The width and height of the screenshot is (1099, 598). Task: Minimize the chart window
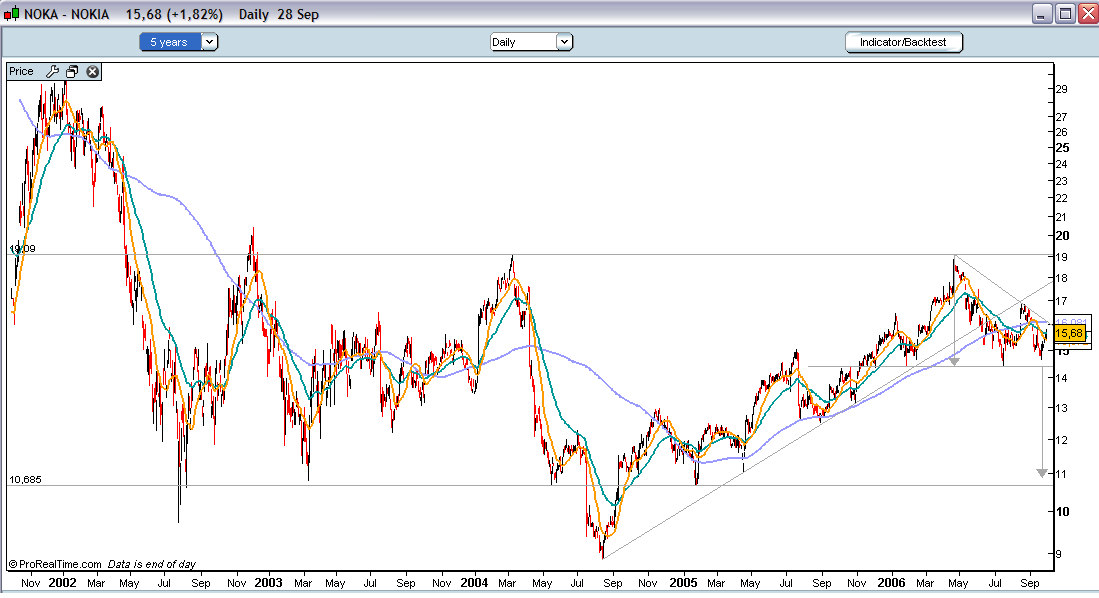(1042, 14)
